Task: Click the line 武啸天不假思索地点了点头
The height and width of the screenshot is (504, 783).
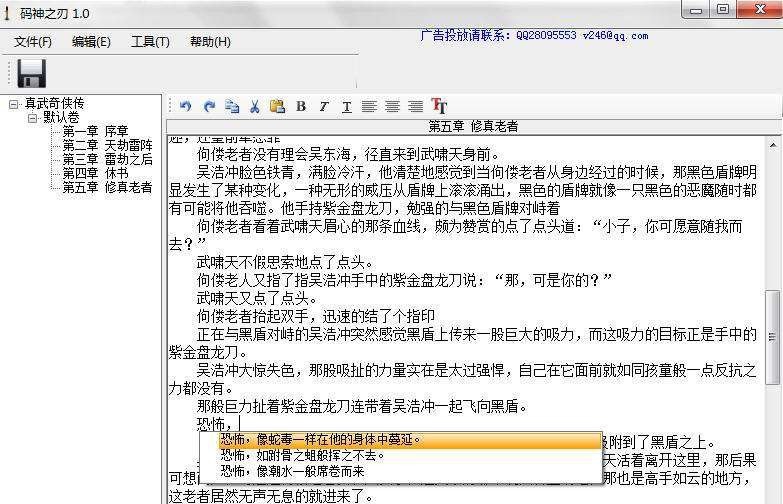Action: click(285, 262)
